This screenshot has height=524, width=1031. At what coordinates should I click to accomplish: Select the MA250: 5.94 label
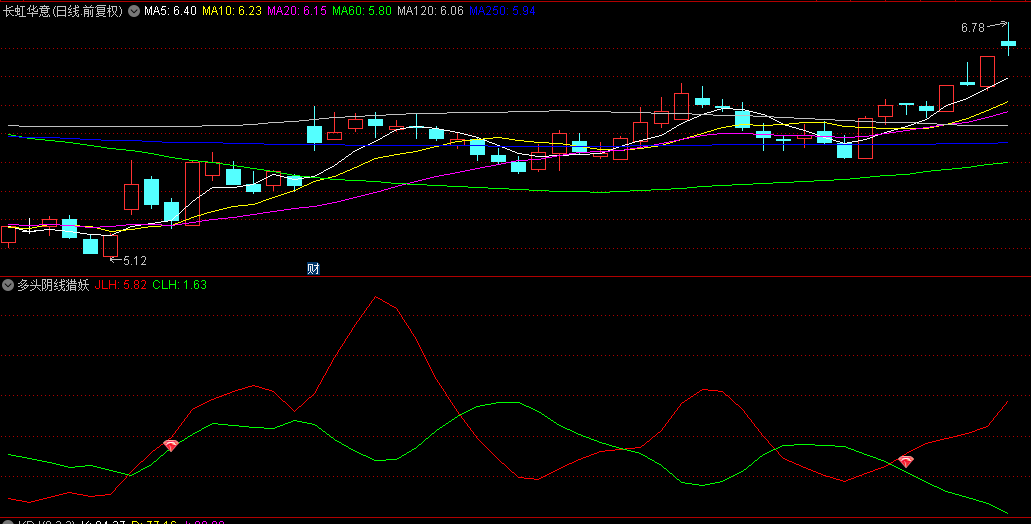pyautogui.click(x=502, y=11)
